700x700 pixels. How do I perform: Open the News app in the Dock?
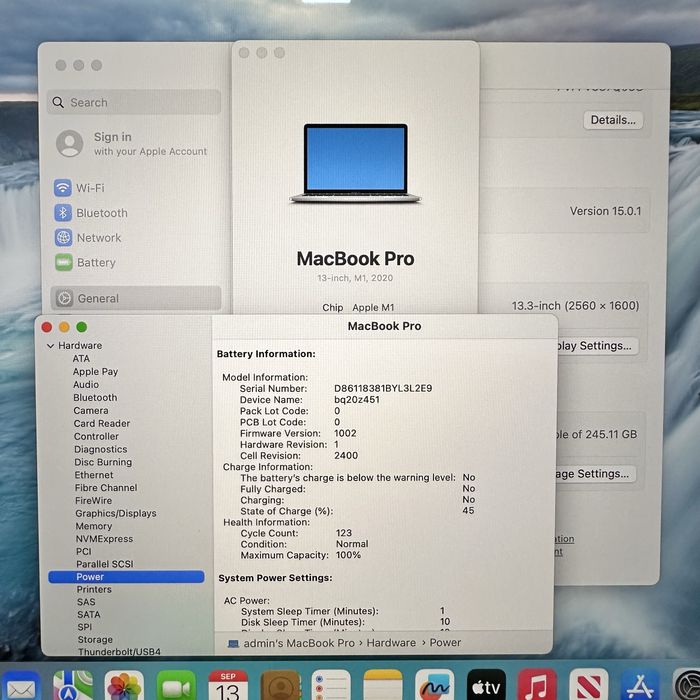click(x=589, y=686)
